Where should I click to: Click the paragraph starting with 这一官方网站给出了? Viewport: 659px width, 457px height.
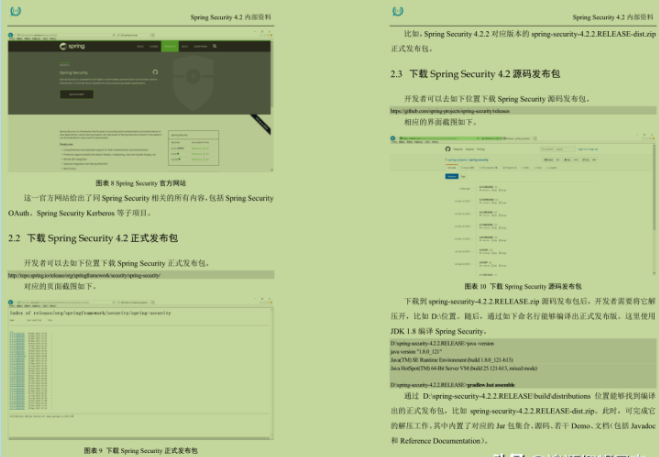click(141, 206)
